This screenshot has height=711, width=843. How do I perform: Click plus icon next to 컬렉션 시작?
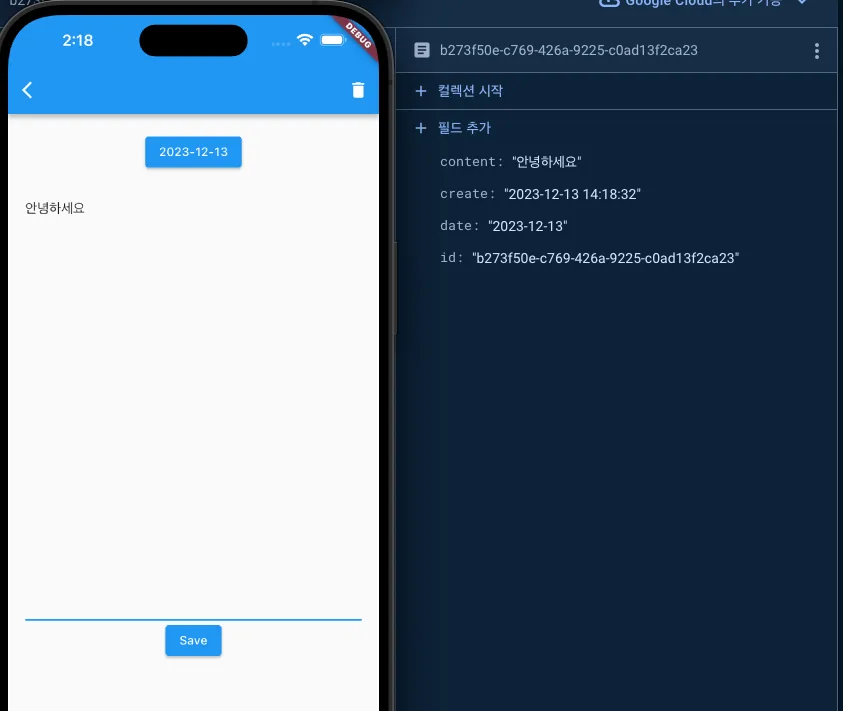421,91
